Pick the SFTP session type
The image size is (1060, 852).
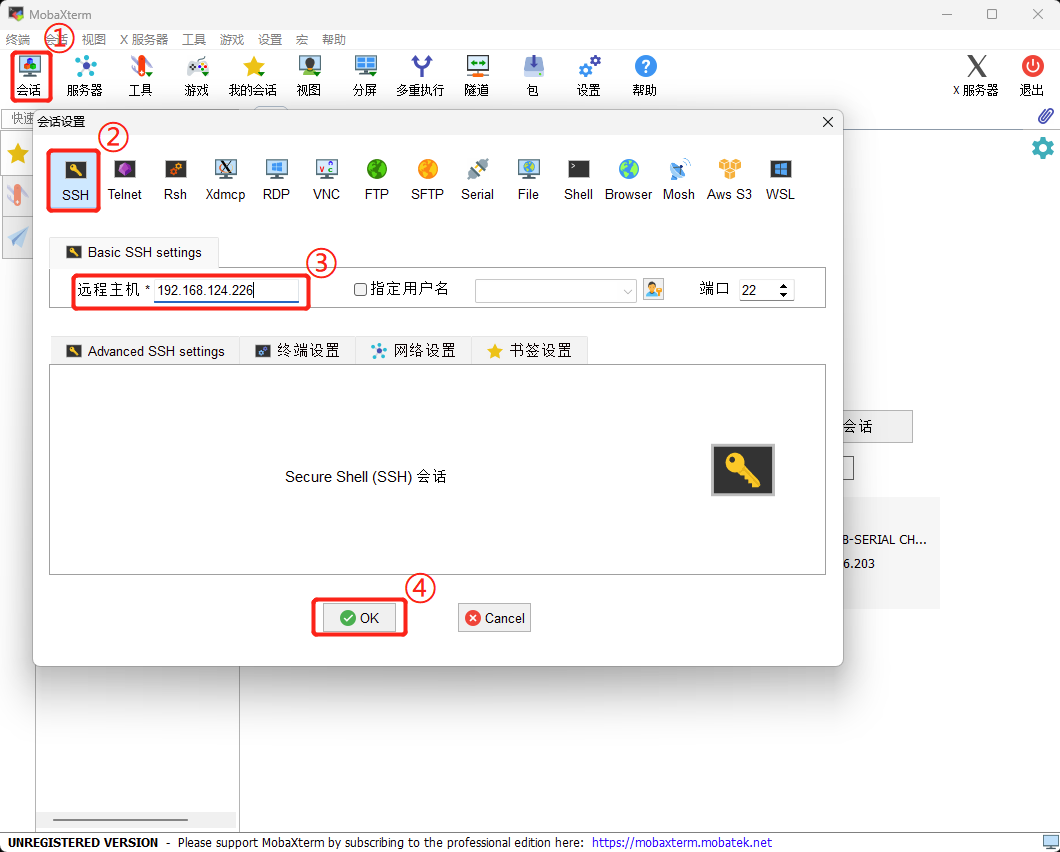pos(427,179)
